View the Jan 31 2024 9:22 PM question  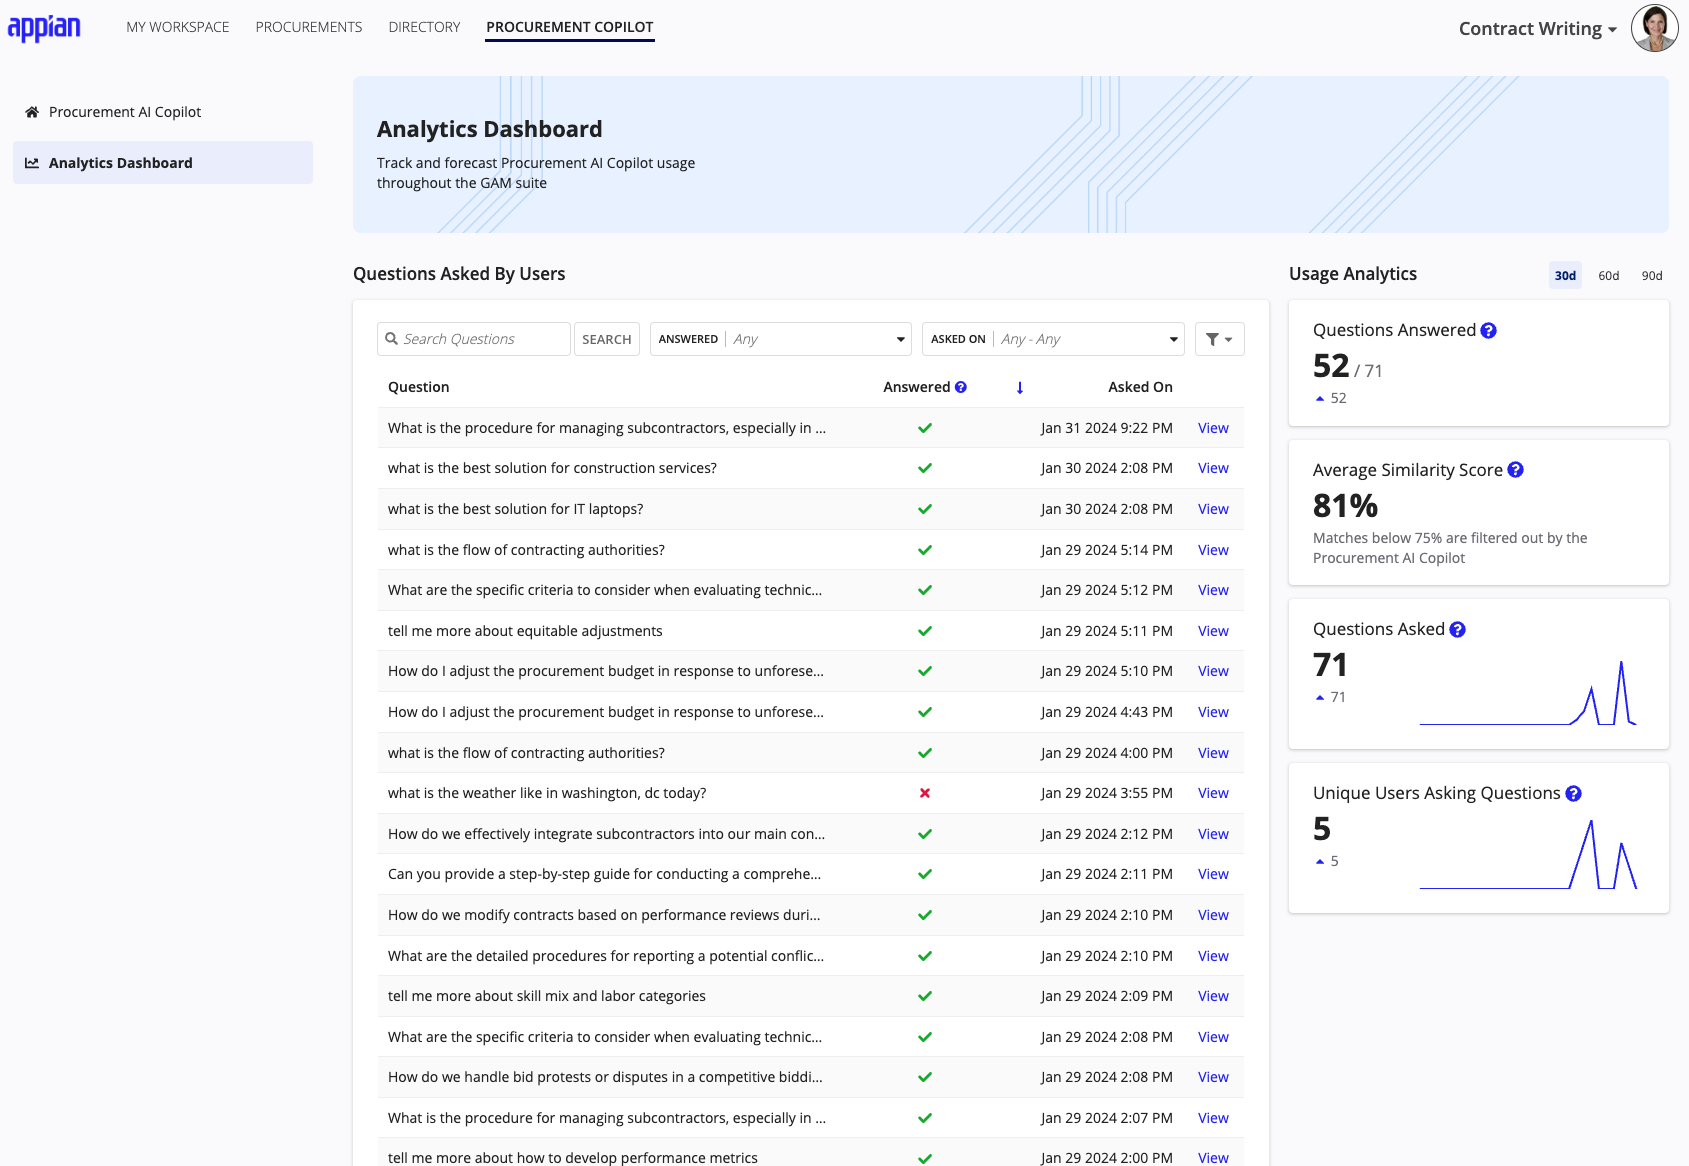[x=1213, y=428]
